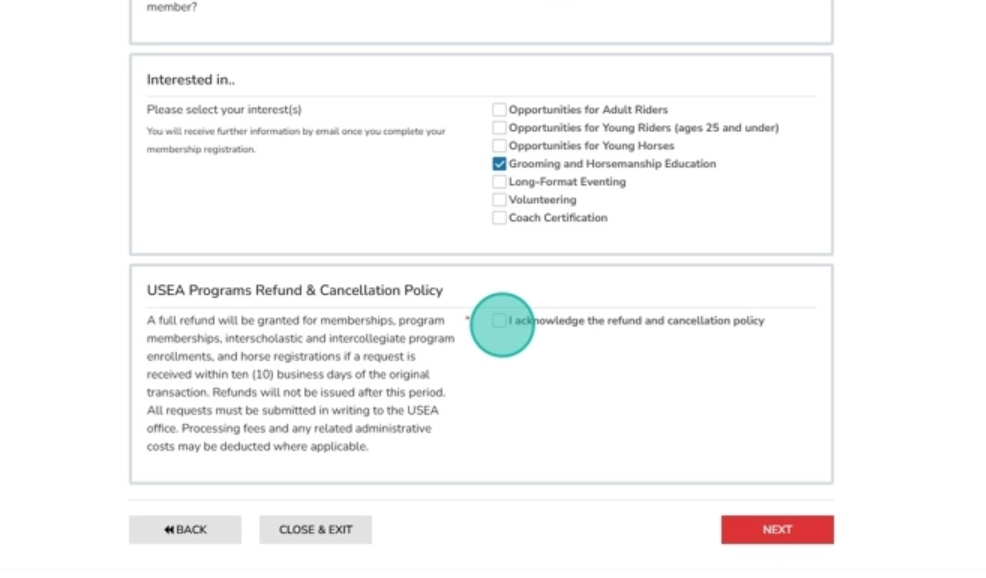Click the 'Volunteering' label text
Viewport: 986px width, 578px height.
[x=542, y=200]
